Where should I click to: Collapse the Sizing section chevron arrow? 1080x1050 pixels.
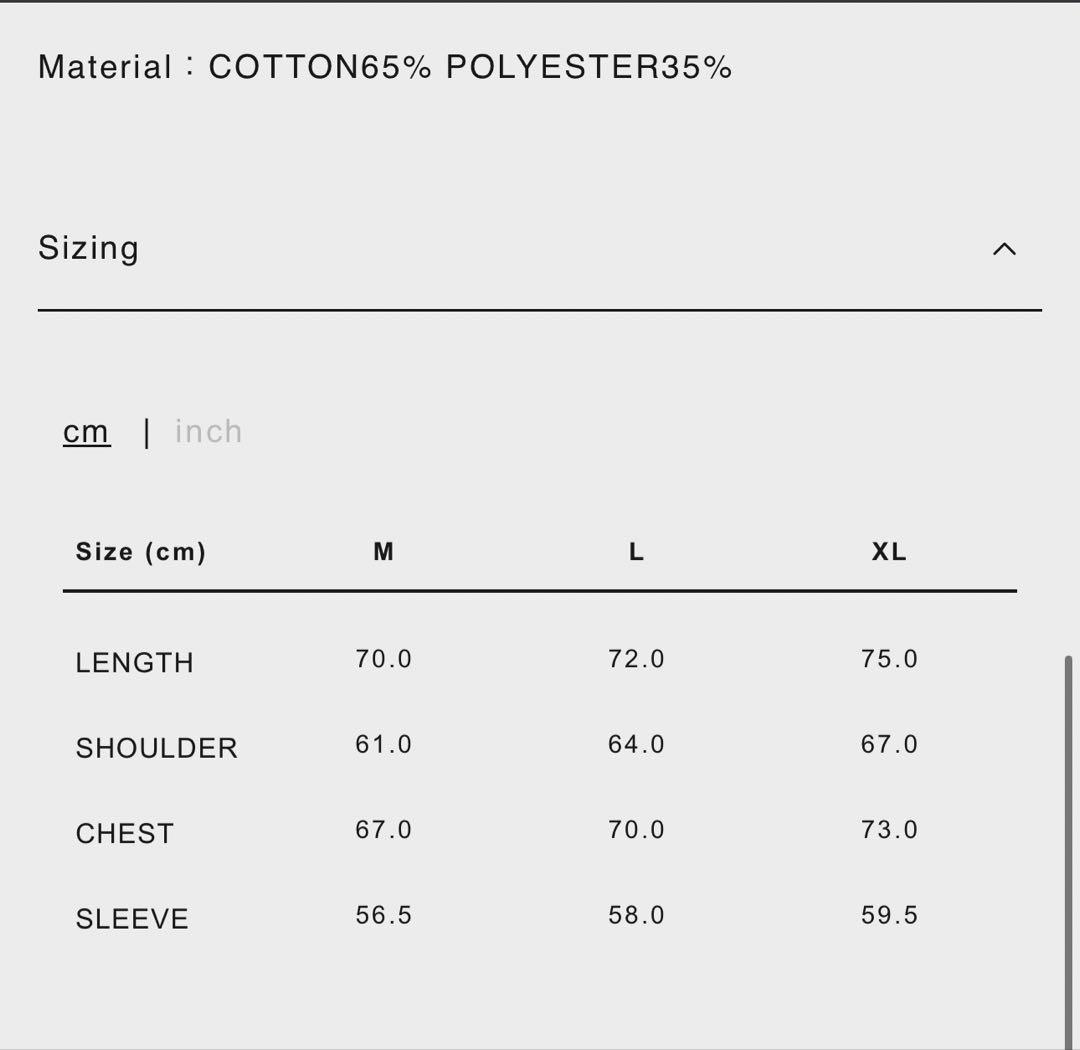1004,249
